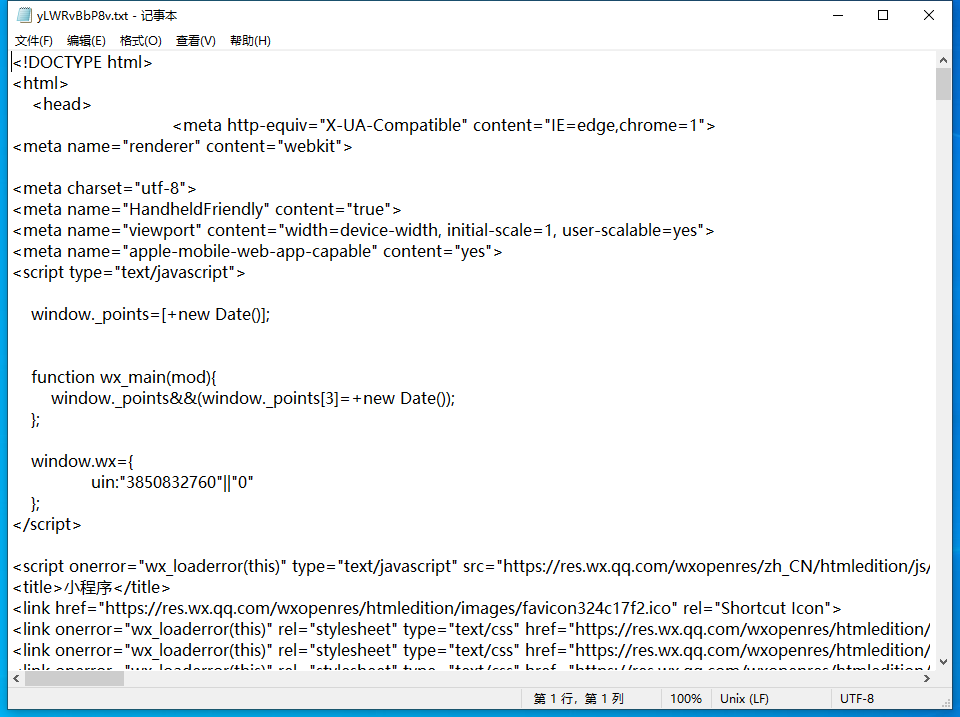
Task: Click the 100% zoom status entry
Action: 686,699
